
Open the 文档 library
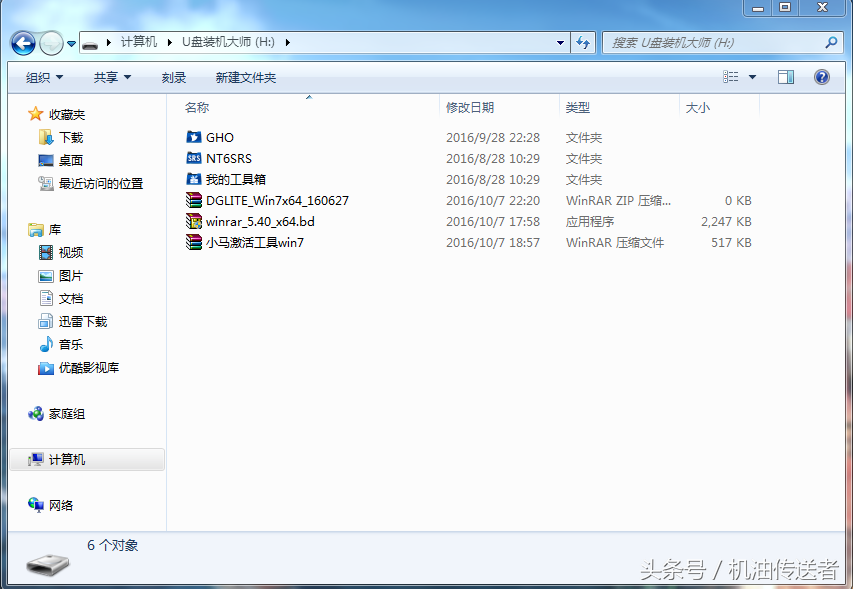click(x=71, y=299)
